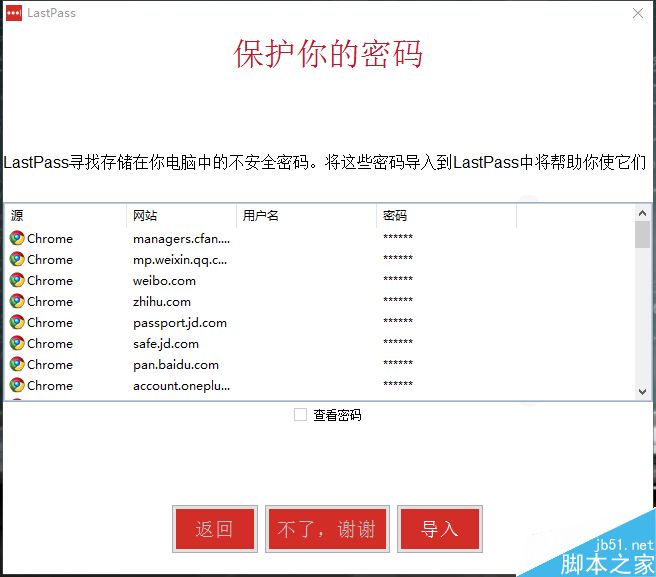Click Chrome icon in safe.jd.com row
The width and height of the screenshot is (656, 577).
[x=17, y=343]
